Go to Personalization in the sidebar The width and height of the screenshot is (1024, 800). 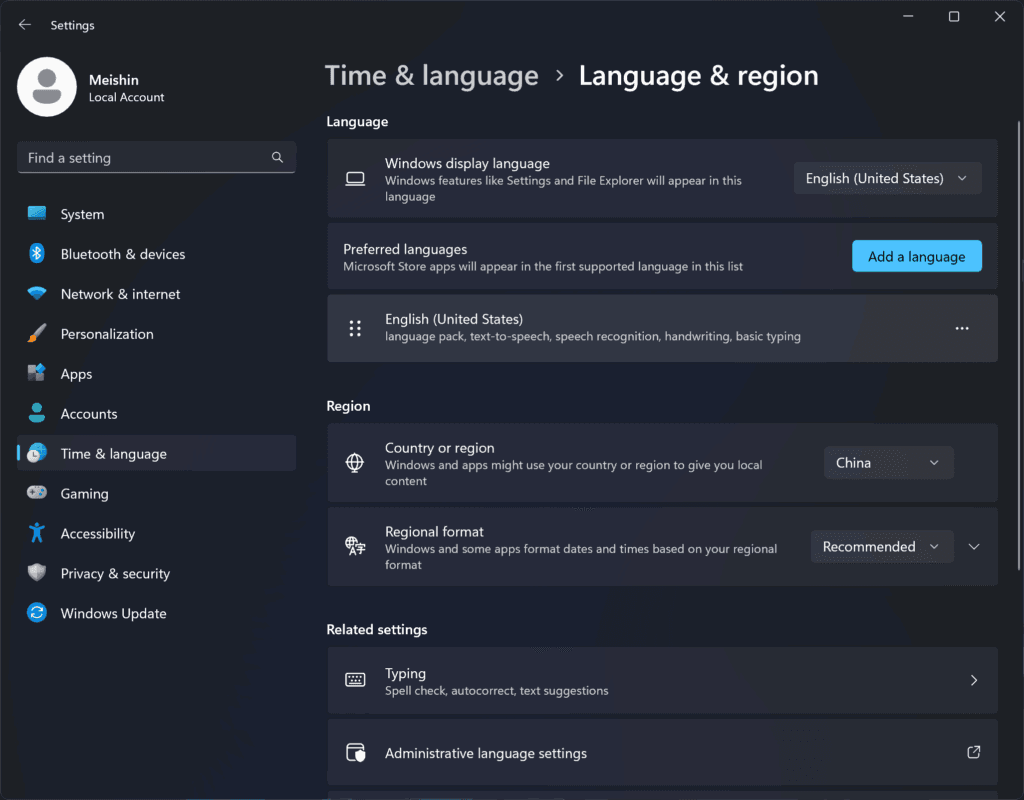tap(107, 334)
